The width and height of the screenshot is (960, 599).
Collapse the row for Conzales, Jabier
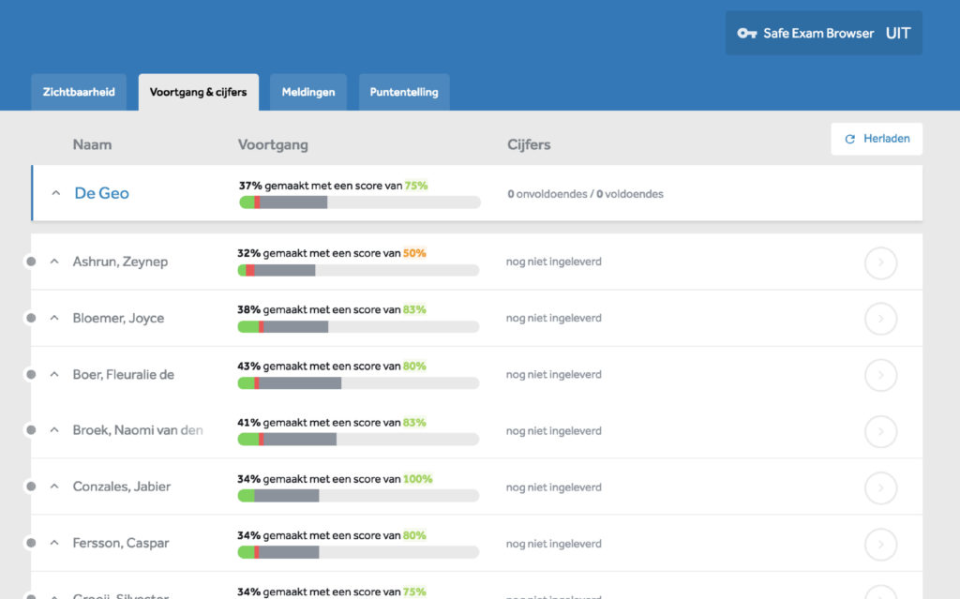click(x=53, y=487)
